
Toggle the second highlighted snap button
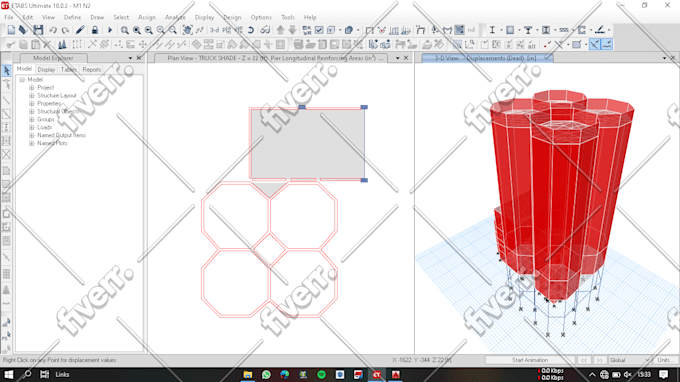coord(607,44)
